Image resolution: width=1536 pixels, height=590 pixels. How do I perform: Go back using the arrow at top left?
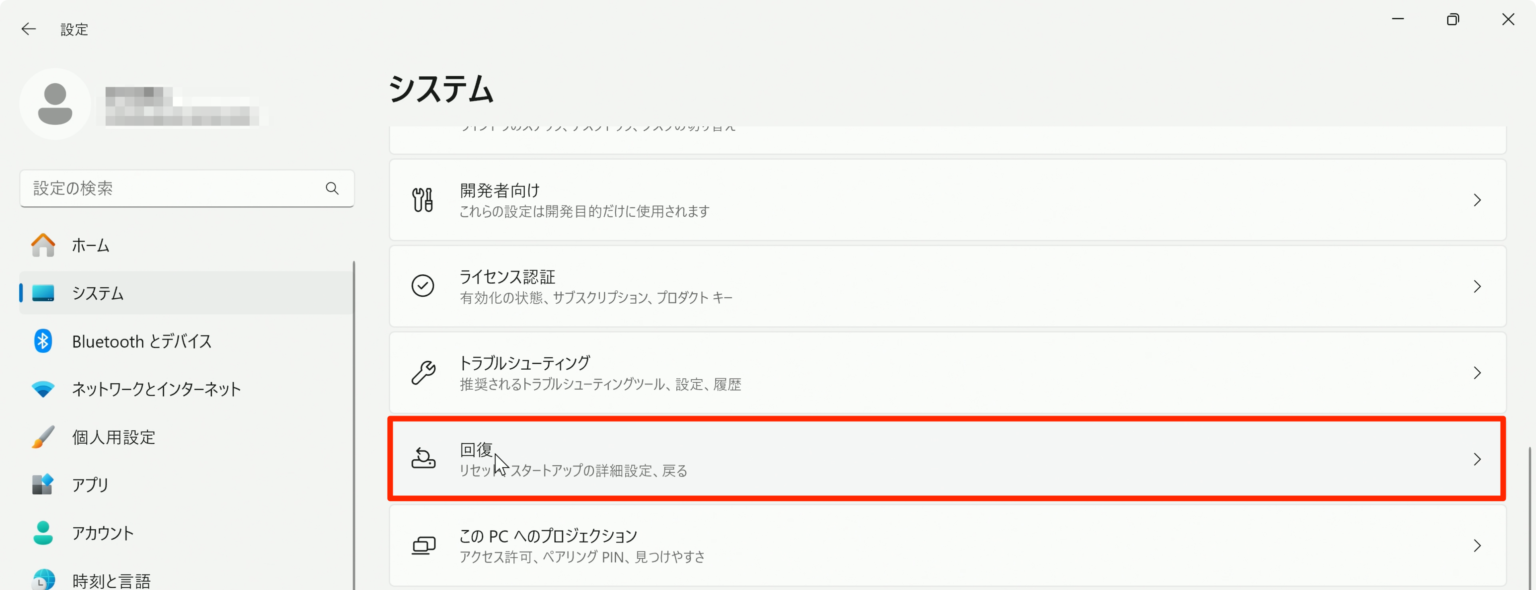28,28
